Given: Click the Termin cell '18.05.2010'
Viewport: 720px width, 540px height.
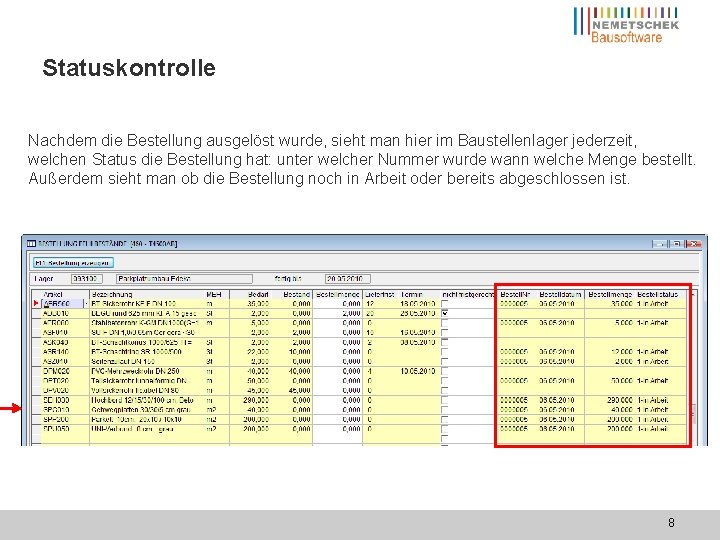Looking at the screenshot, I should [417, 304].
